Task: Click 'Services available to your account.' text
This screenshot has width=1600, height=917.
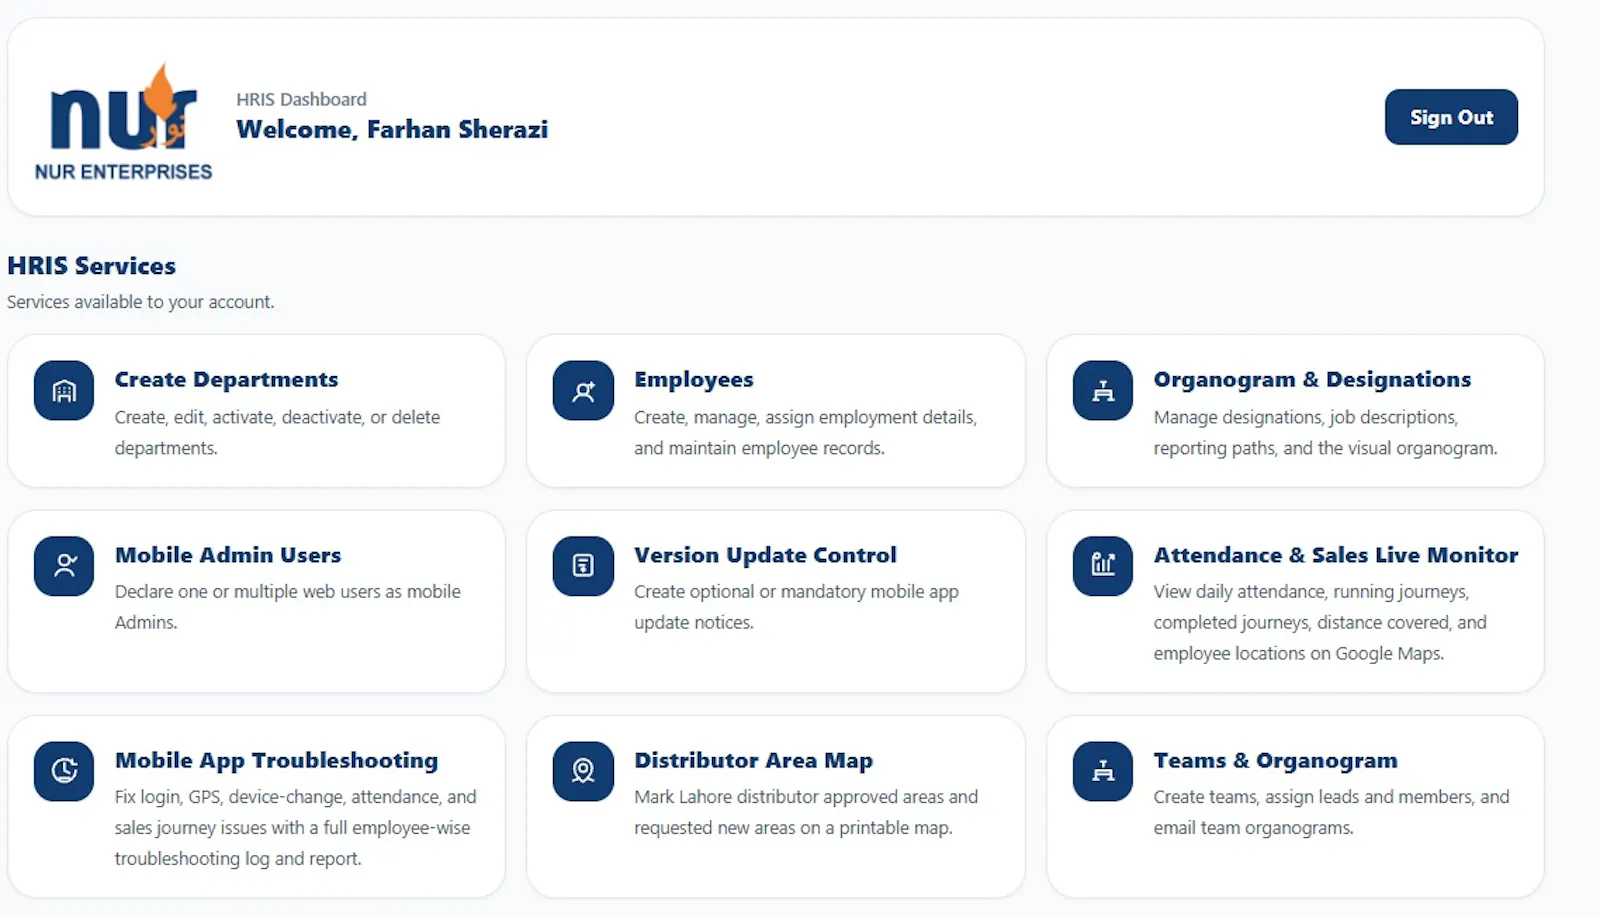Action: click(140, 301)
